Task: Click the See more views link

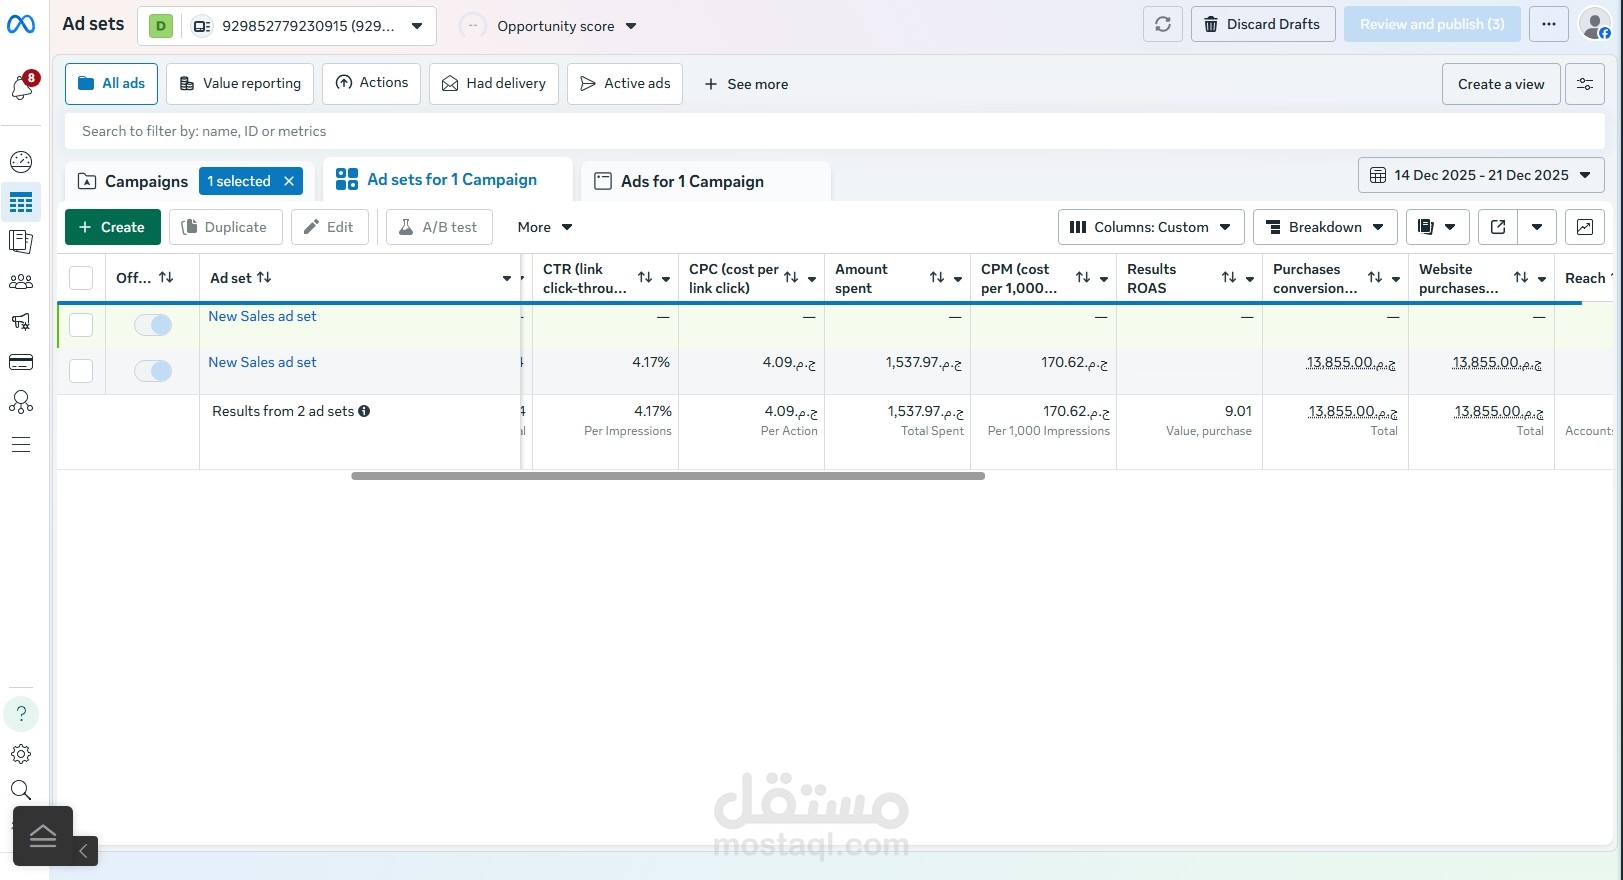Action: (x=746, y=84)
